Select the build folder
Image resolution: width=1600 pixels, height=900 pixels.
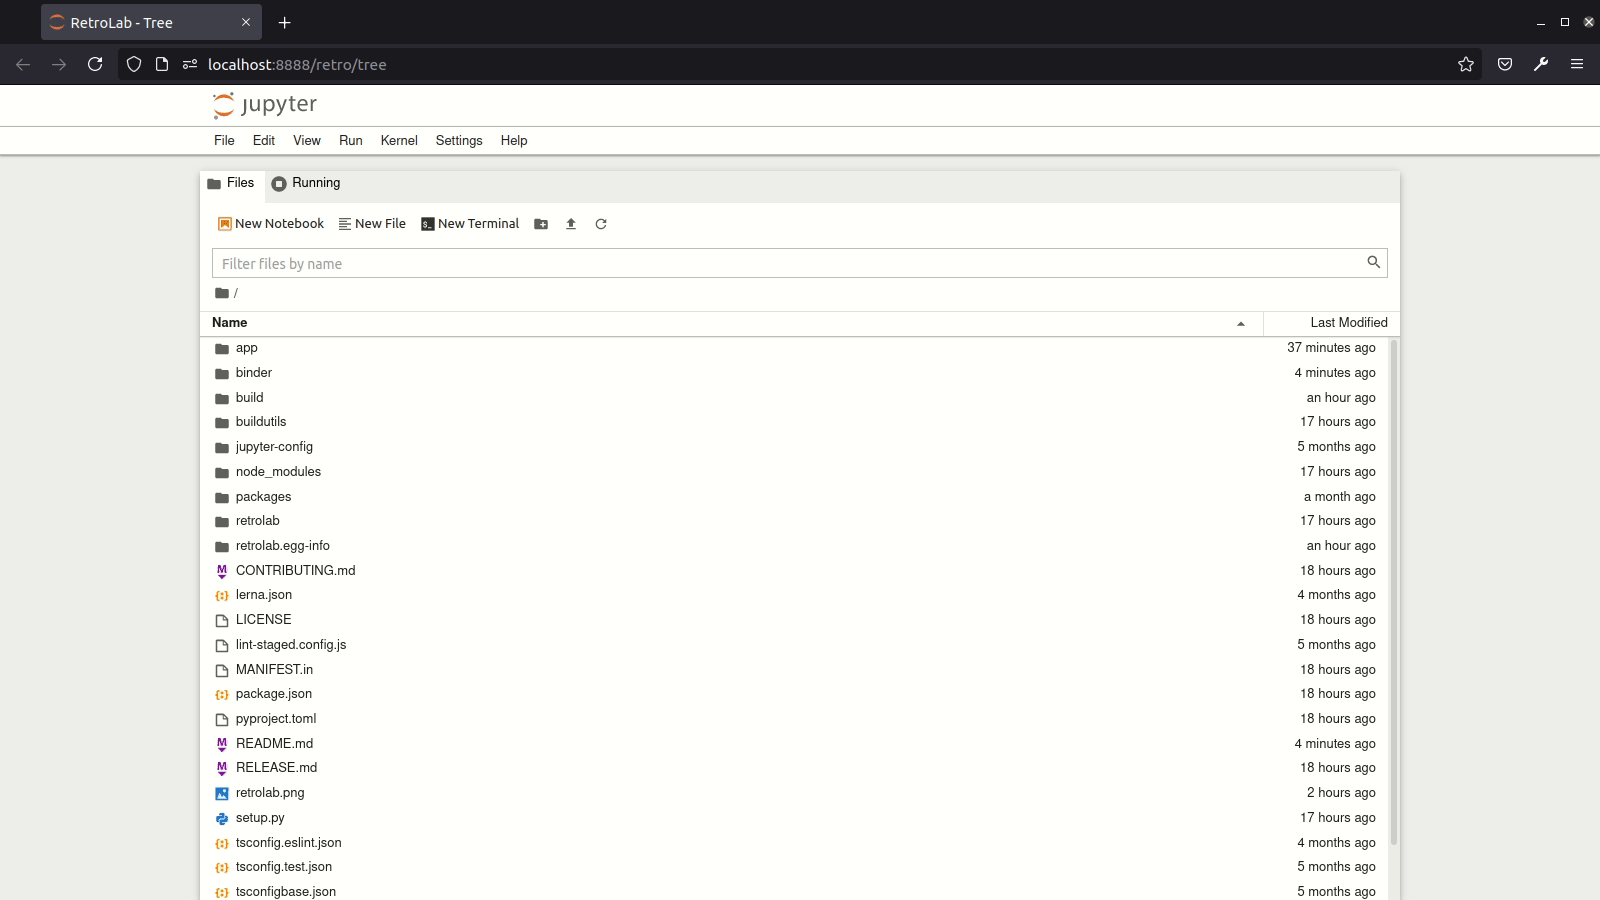(x=795, y=398)
